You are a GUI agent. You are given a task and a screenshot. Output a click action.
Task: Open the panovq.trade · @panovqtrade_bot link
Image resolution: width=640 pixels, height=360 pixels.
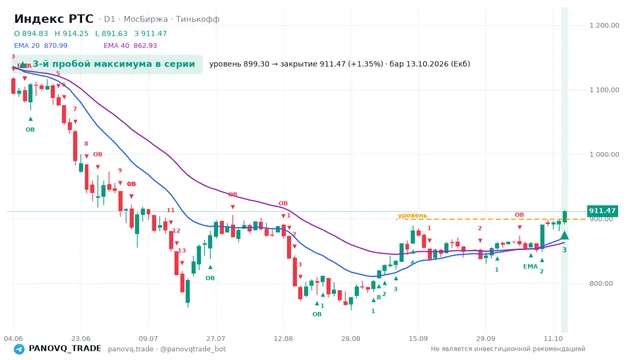point(167,349)
